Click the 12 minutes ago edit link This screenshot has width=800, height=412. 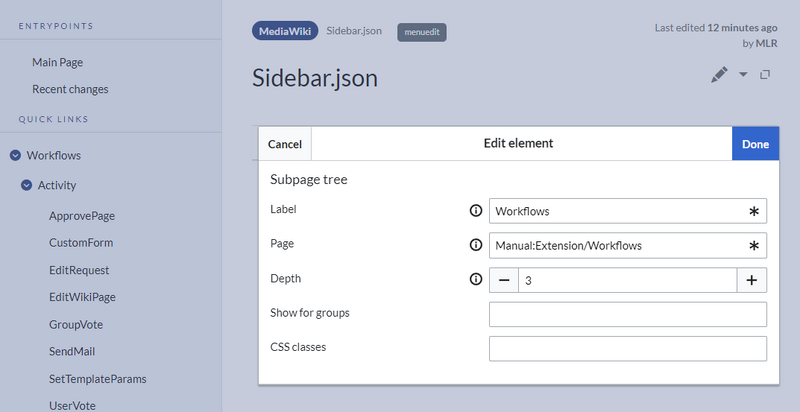pos(742,28)
